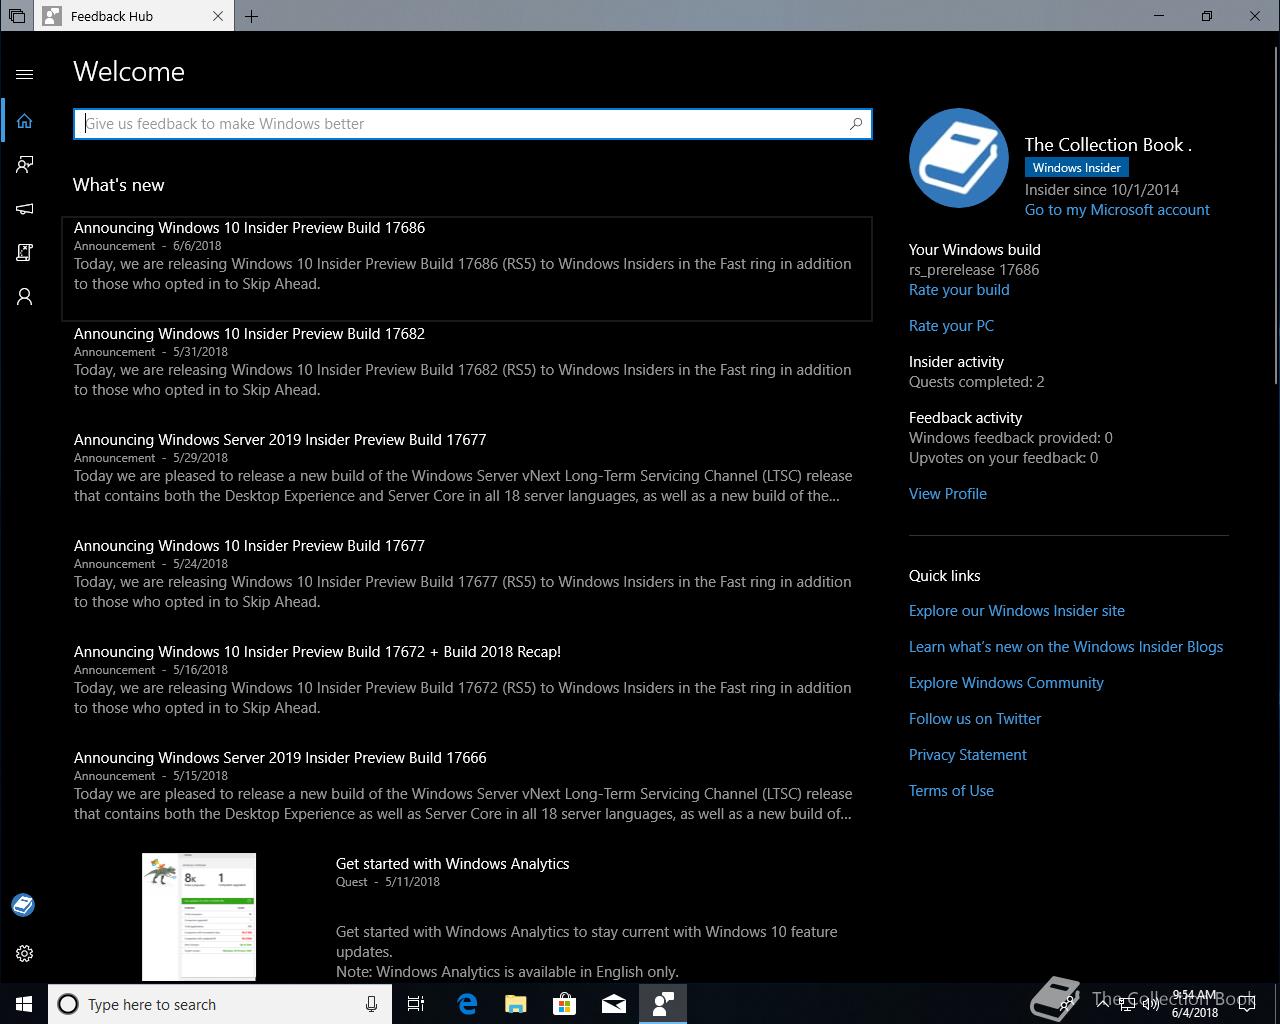This screenshot has height=1024, width=1280.
Task: Click Rate your PC link
Action: pos(951,326)
